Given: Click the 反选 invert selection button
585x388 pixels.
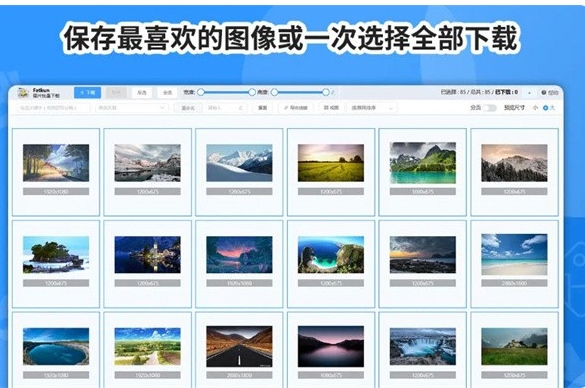Looking at the screenshot, I should click(142, 93).
